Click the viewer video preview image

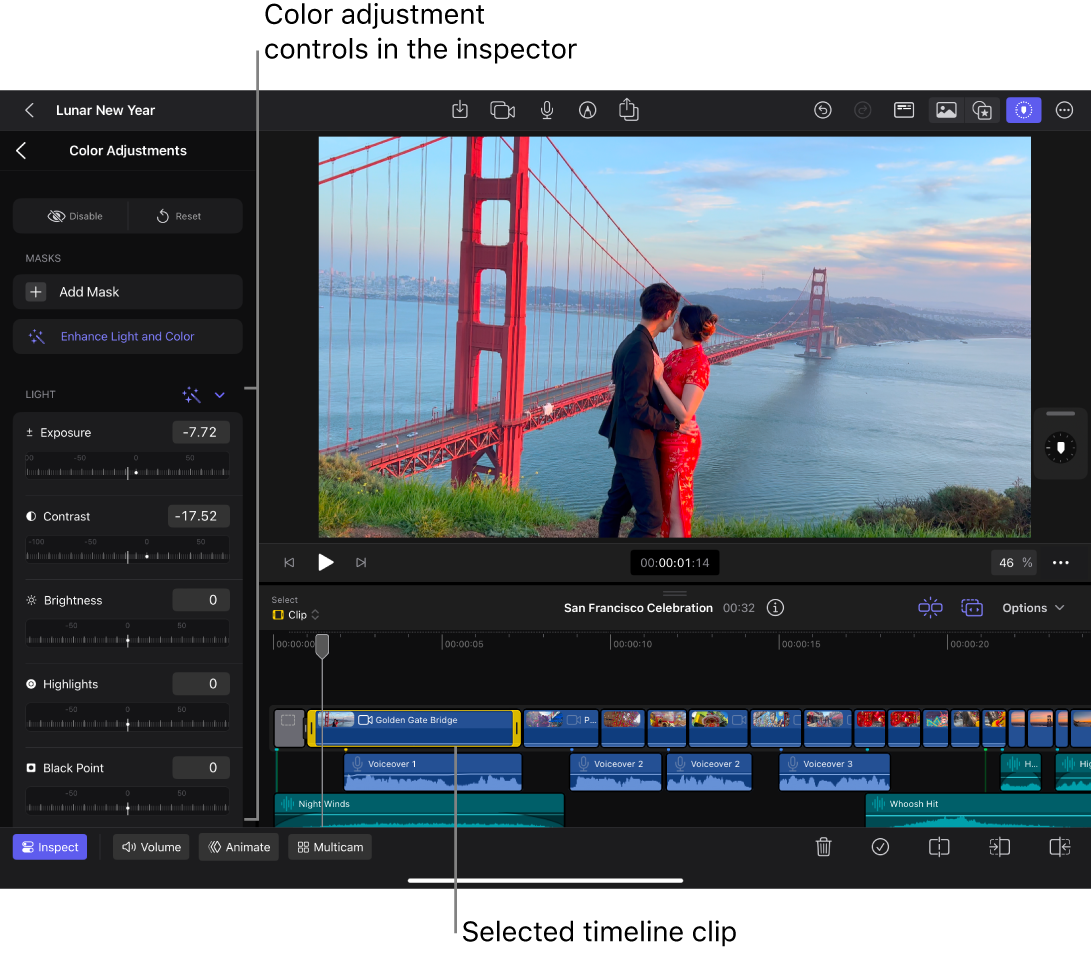point(674,336)
